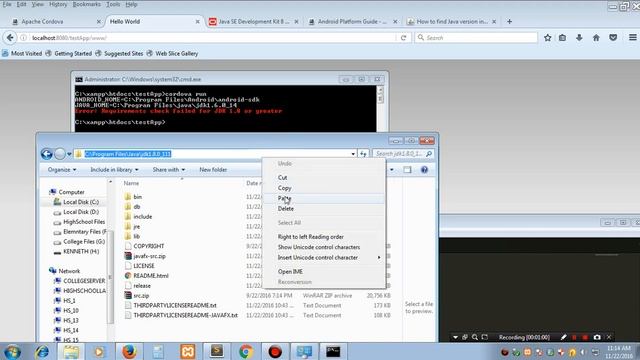Image resolution: width=640 pixels, height=360 pixels.
Task: Select Show Unicode control characters
Action: point(324,247)
